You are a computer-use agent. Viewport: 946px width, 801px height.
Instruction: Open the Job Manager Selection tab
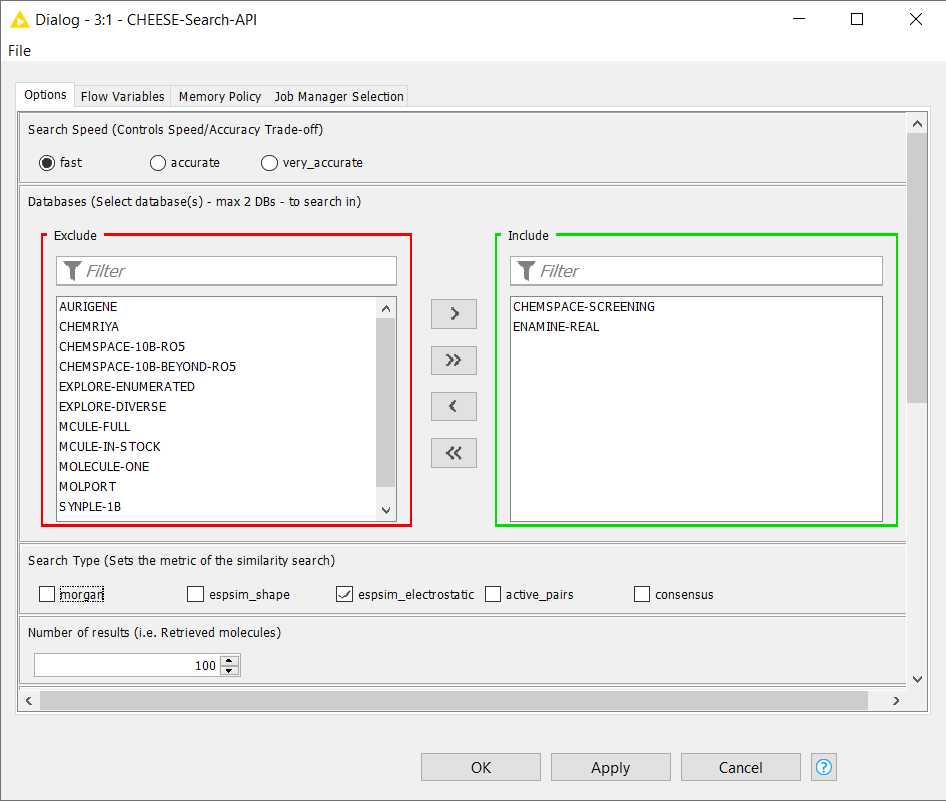pyautogui.click(x=338, y=97)
